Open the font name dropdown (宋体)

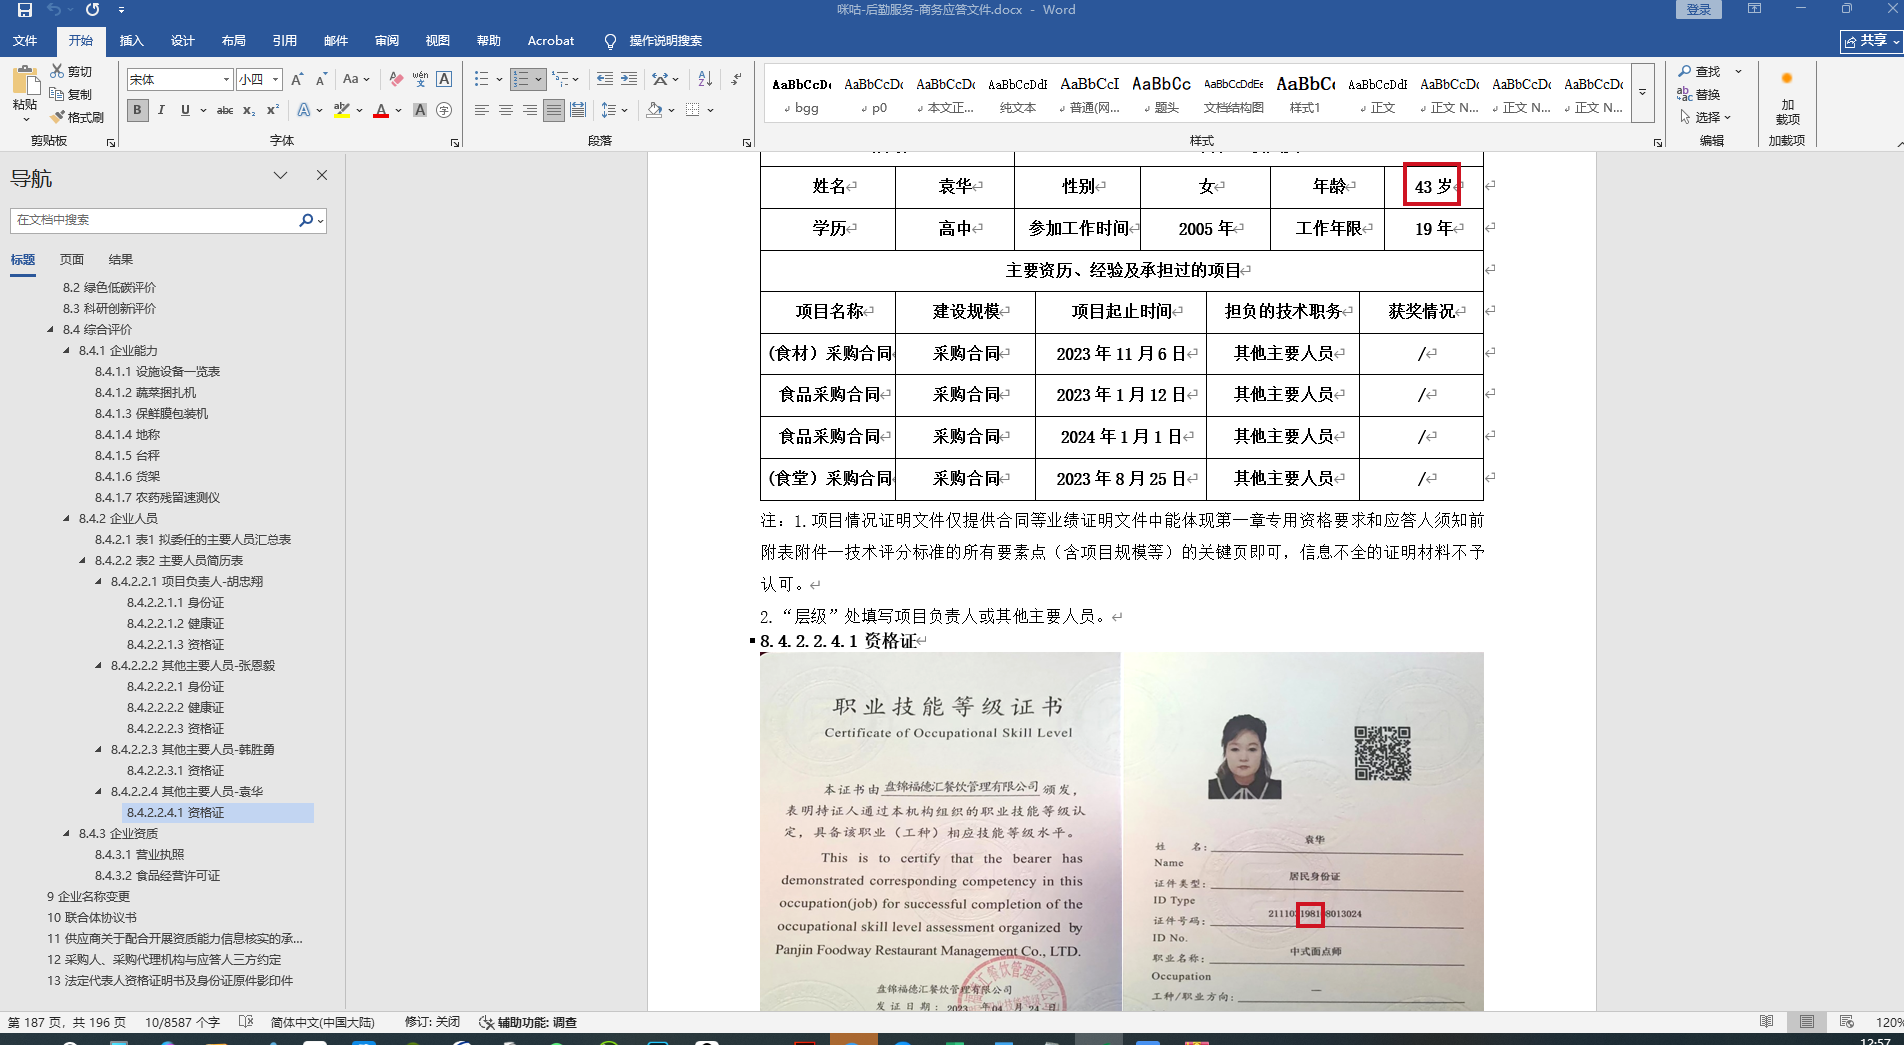(226, 79)
